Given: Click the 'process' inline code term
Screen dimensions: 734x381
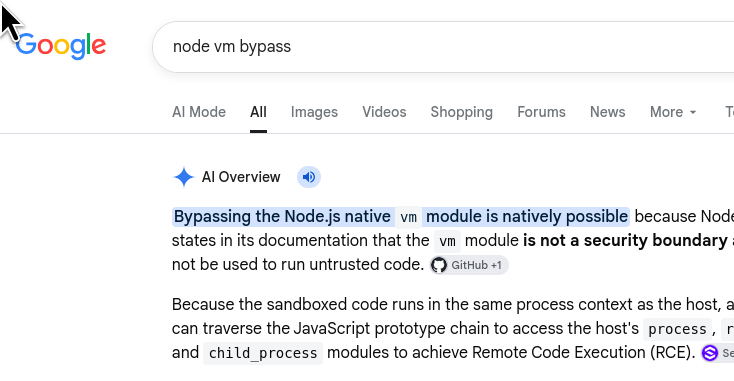Looking at the screenshot, I should 677,329.
